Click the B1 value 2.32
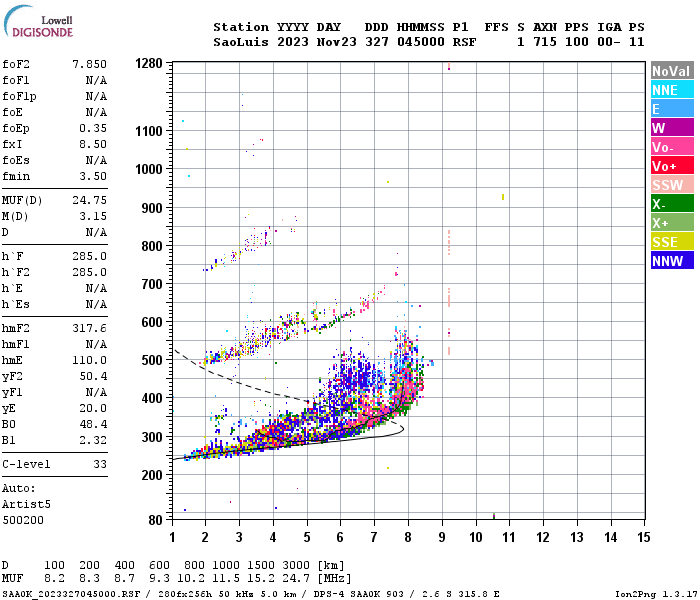Image resolution: width=700 pixels, height=600 pixels. coord(93,440)
